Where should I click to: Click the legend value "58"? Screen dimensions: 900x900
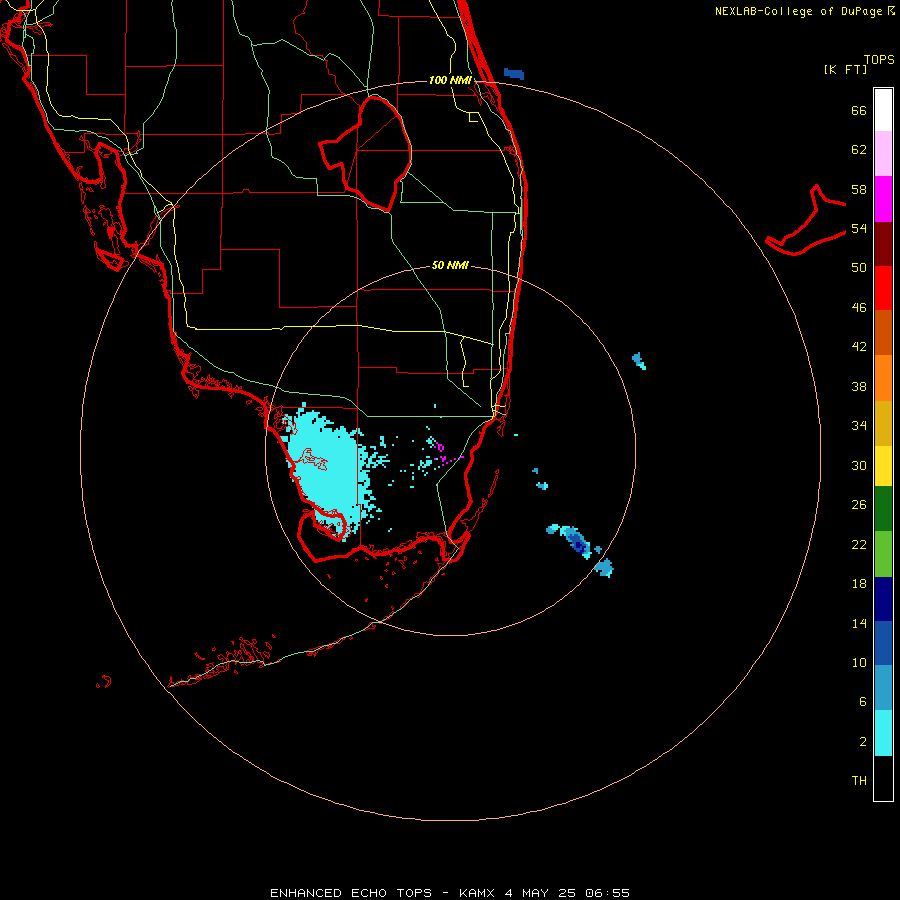tap(859, 189)
